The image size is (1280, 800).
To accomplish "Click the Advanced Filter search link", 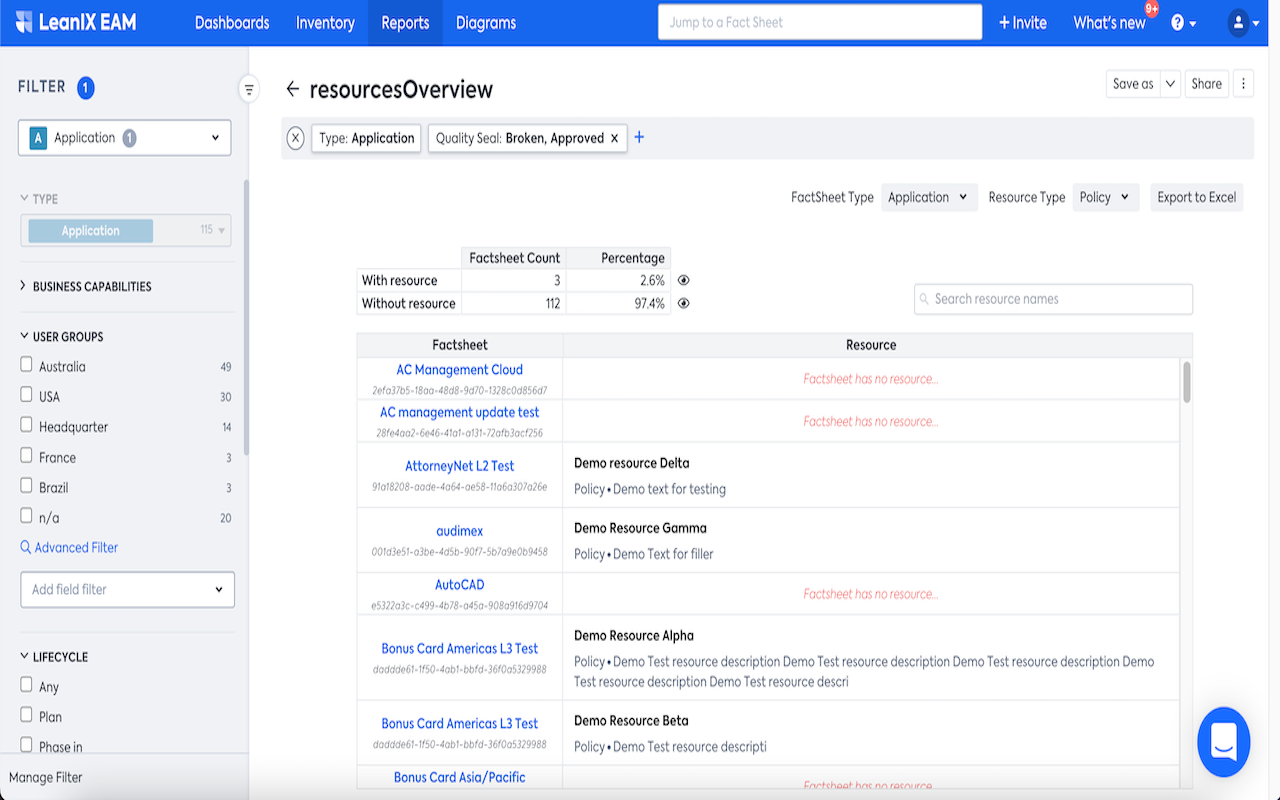I will tap(69, 548).
